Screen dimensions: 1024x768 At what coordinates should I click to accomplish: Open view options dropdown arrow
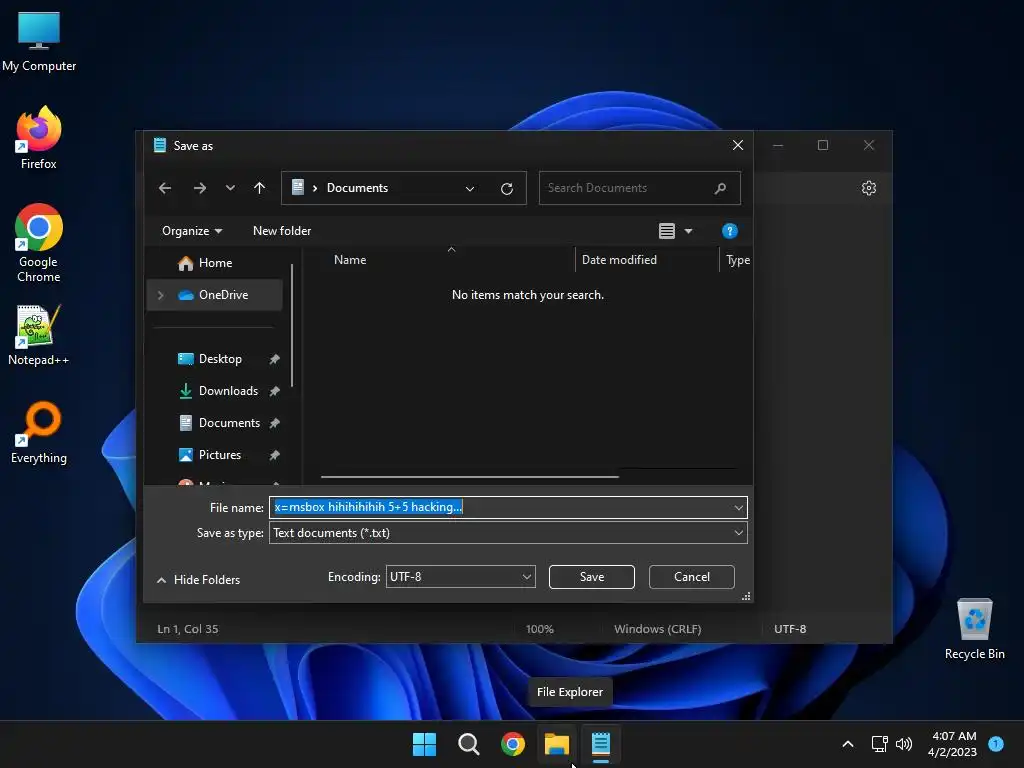point(688,231)
